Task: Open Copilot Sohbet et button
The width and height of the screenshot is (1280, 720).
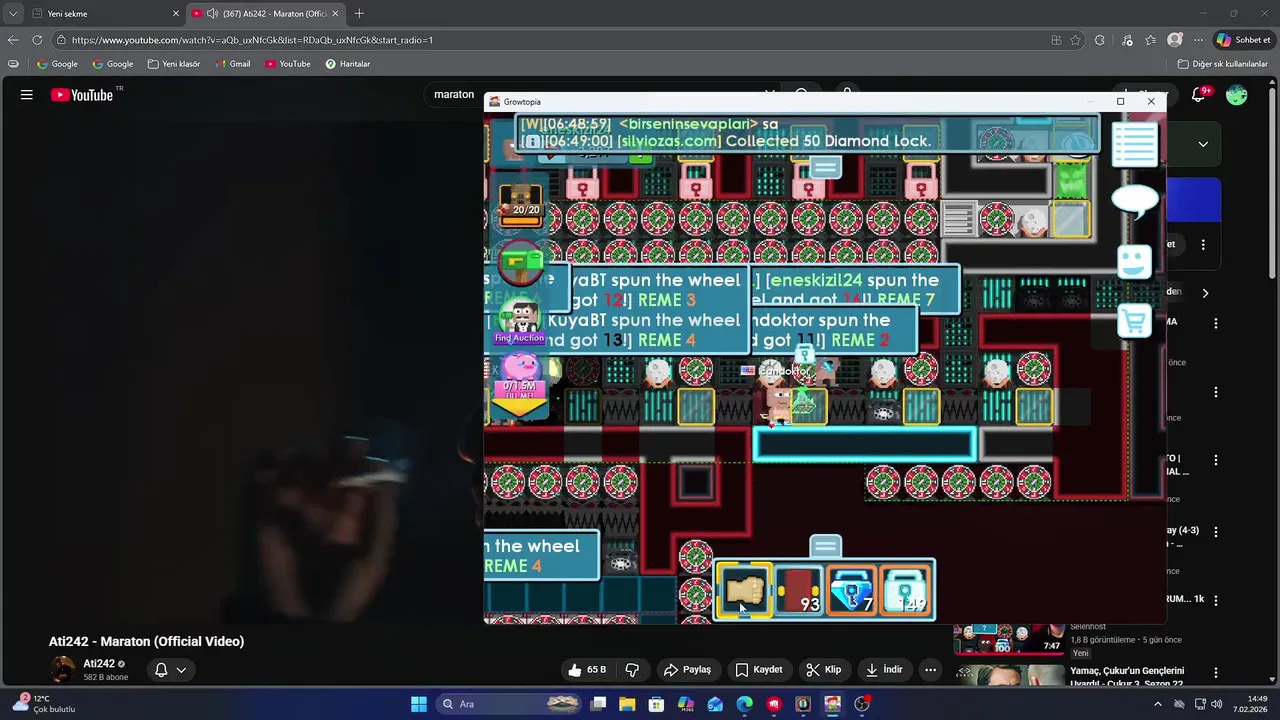Action: coord(1243,40)
